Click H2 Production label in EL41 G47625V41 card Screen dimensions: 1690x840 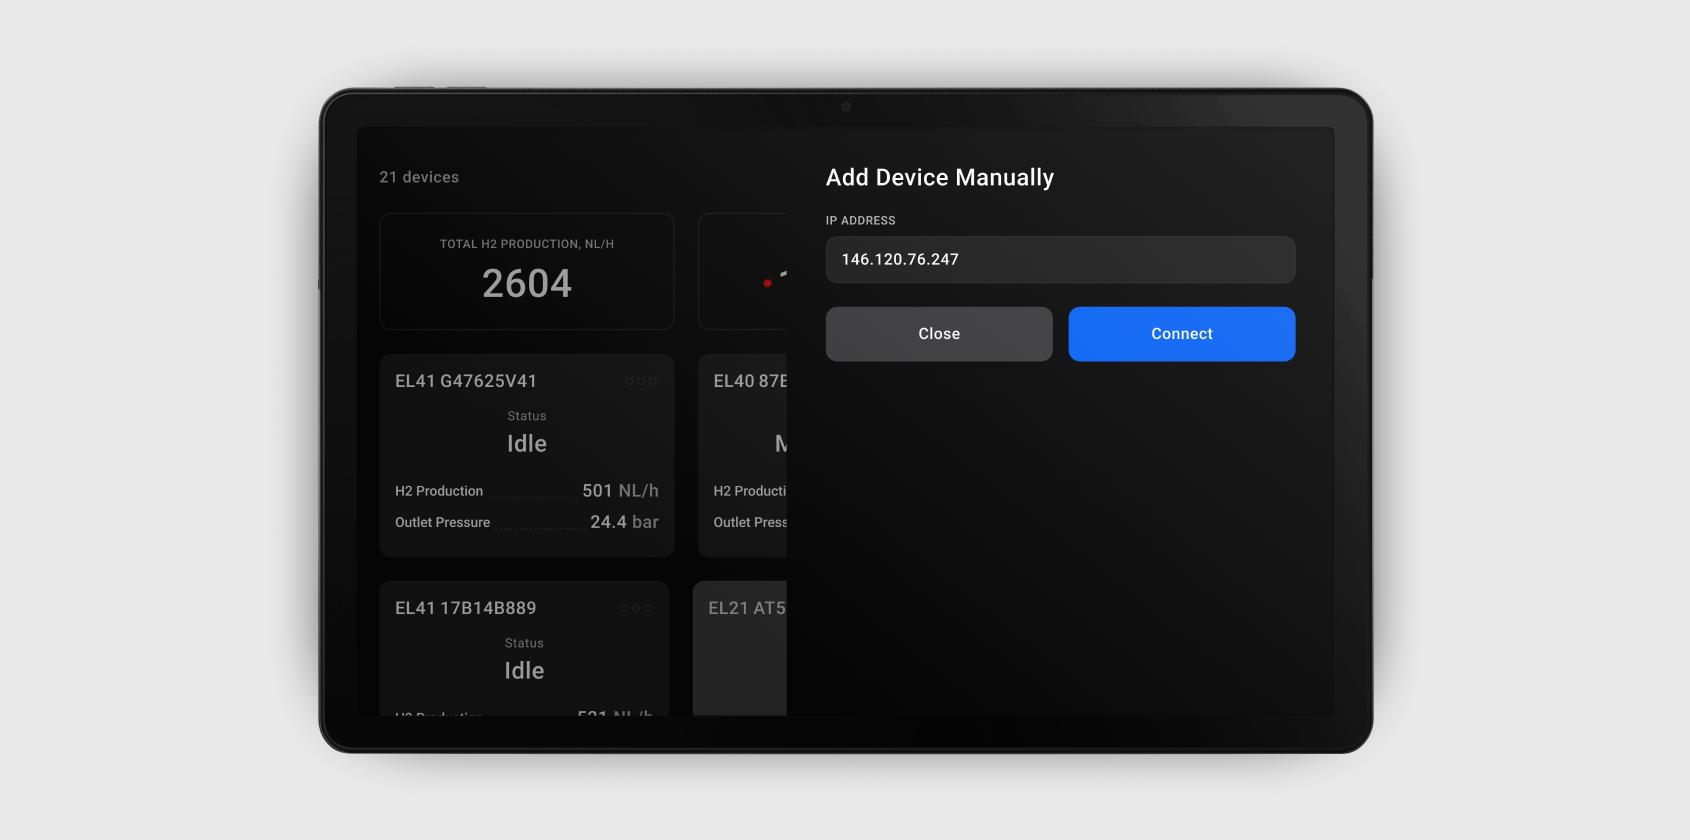coord(439,491)
